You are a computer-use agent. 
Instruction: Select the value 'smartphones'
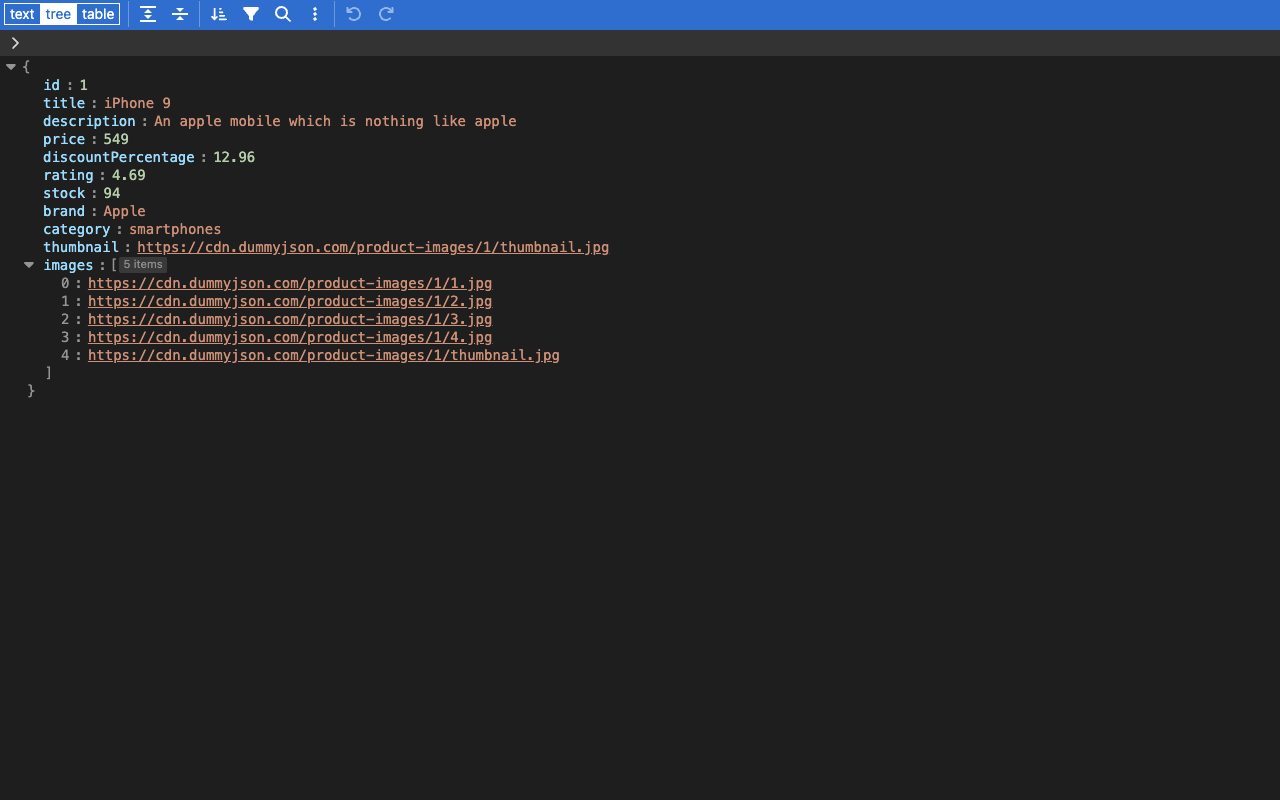click(175, 229)
